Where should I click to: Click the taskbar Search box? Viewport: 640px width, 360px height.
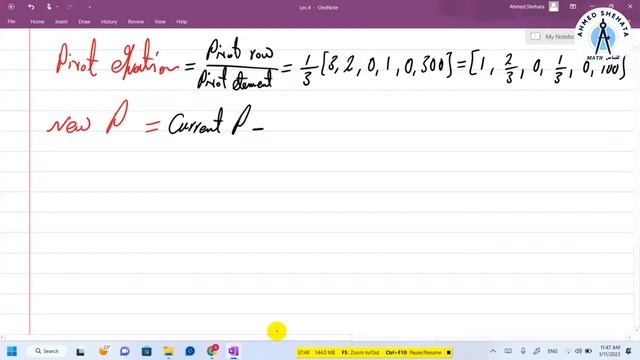(47, 351)
